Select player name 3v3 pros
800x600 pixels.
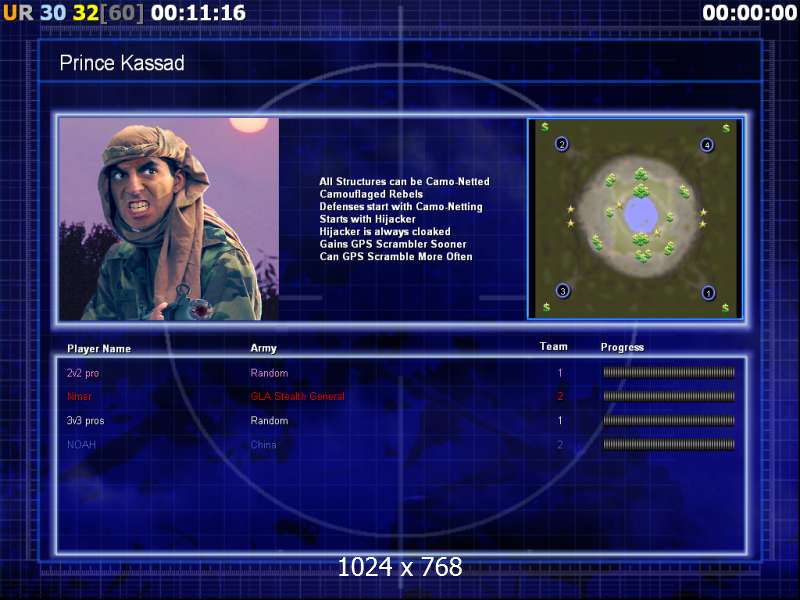point(85,420)
